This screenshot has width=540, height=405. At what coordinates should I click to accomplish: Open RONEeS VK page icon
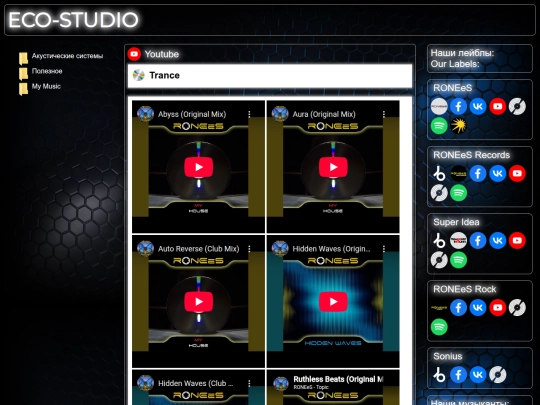pyautogui.click(x=478, y=106)
